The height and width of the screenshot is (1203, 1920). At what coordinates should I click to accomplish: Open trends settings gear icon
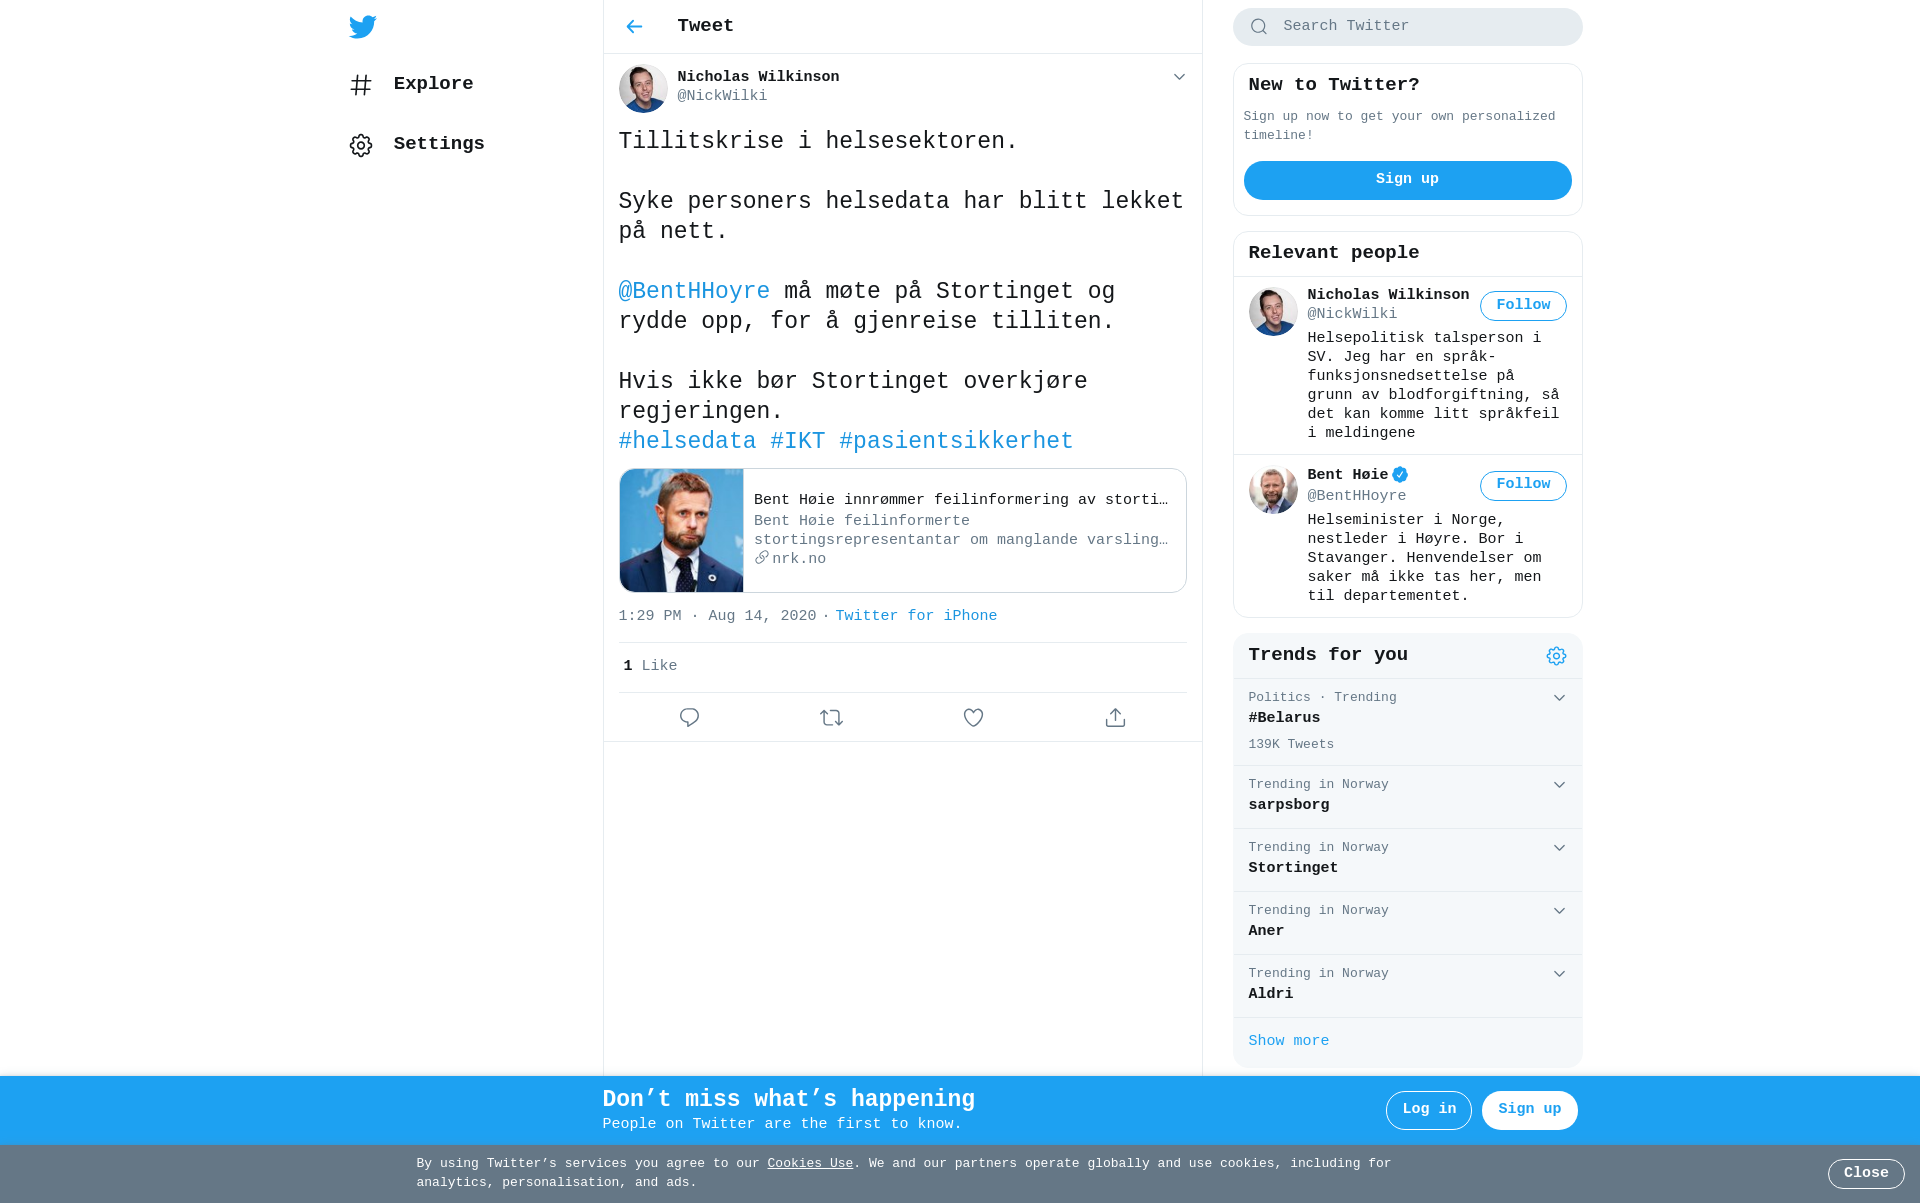(1556, 656)
